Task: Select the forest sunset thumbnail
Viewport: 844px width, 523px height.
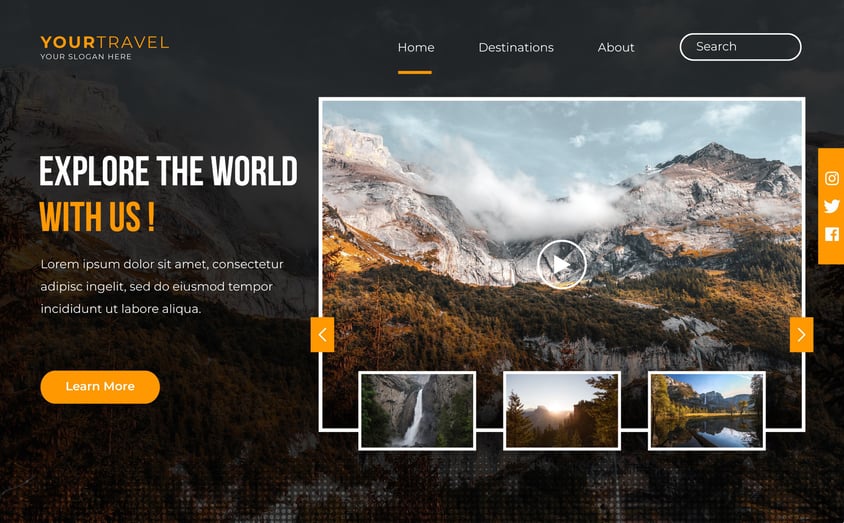Action: pos(561,411)
